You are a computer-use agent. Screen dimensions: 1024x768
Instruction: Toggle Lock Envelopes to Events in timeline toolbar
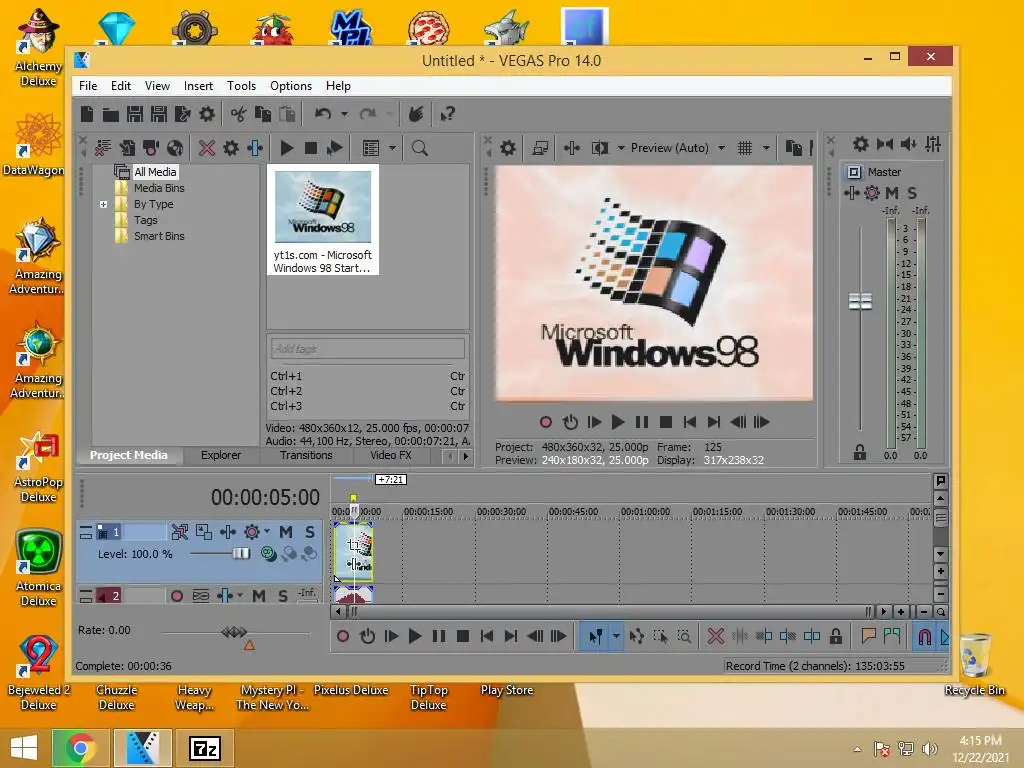[x=835, y=636]
